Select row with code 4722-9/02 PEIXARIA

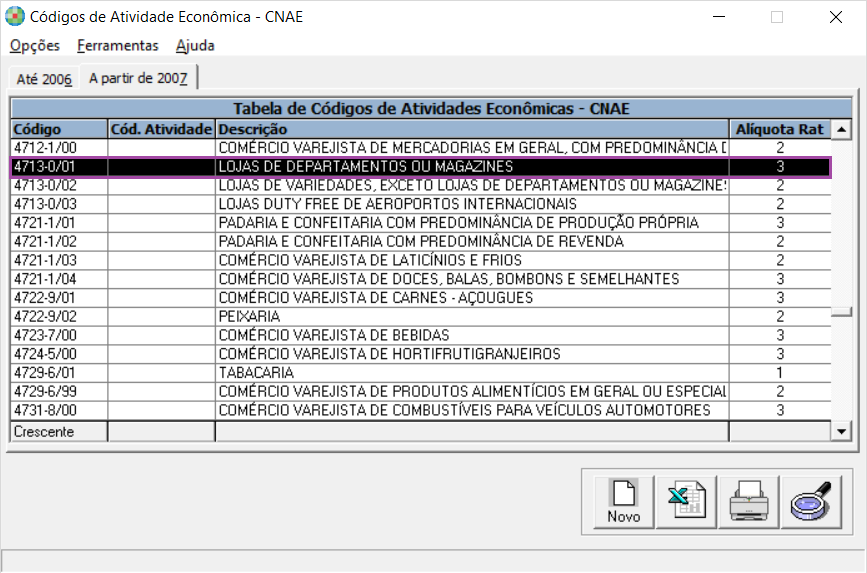click(x=421, y=316)
